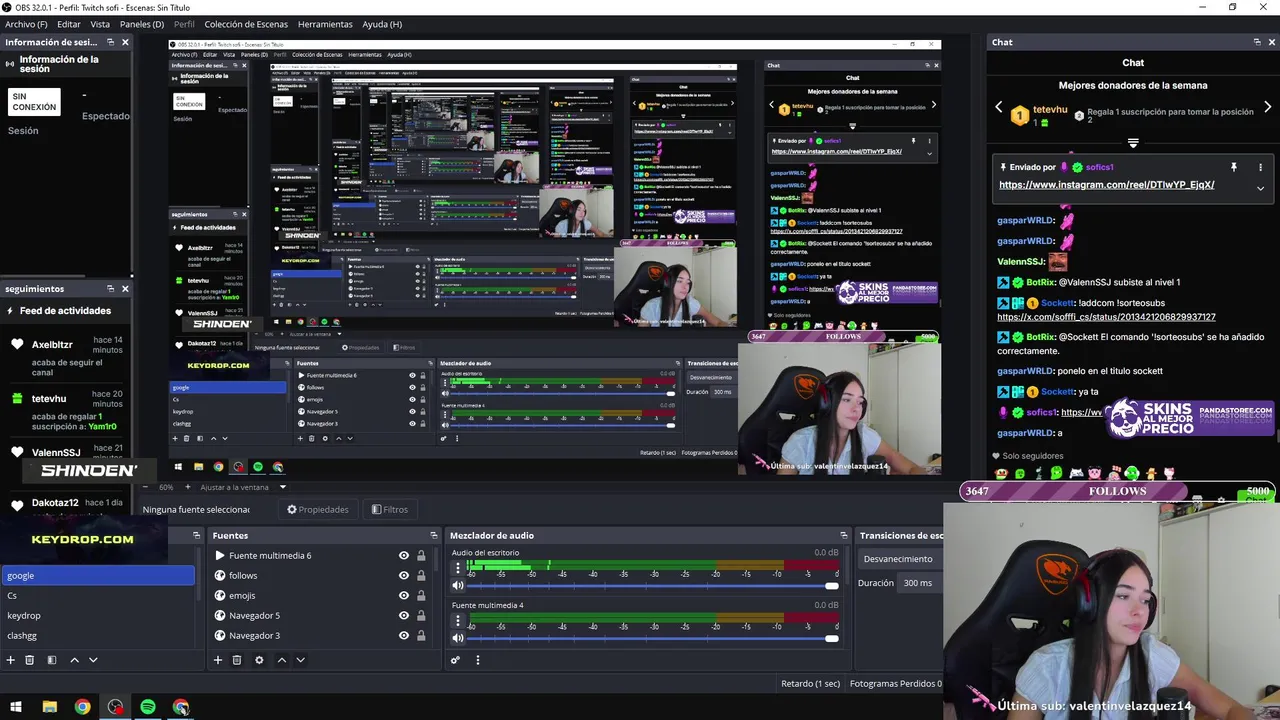Viewport: 1280px width, 720px height.
Task: Open Colección de Escenas menu
Action: click(x=246, y=24)
